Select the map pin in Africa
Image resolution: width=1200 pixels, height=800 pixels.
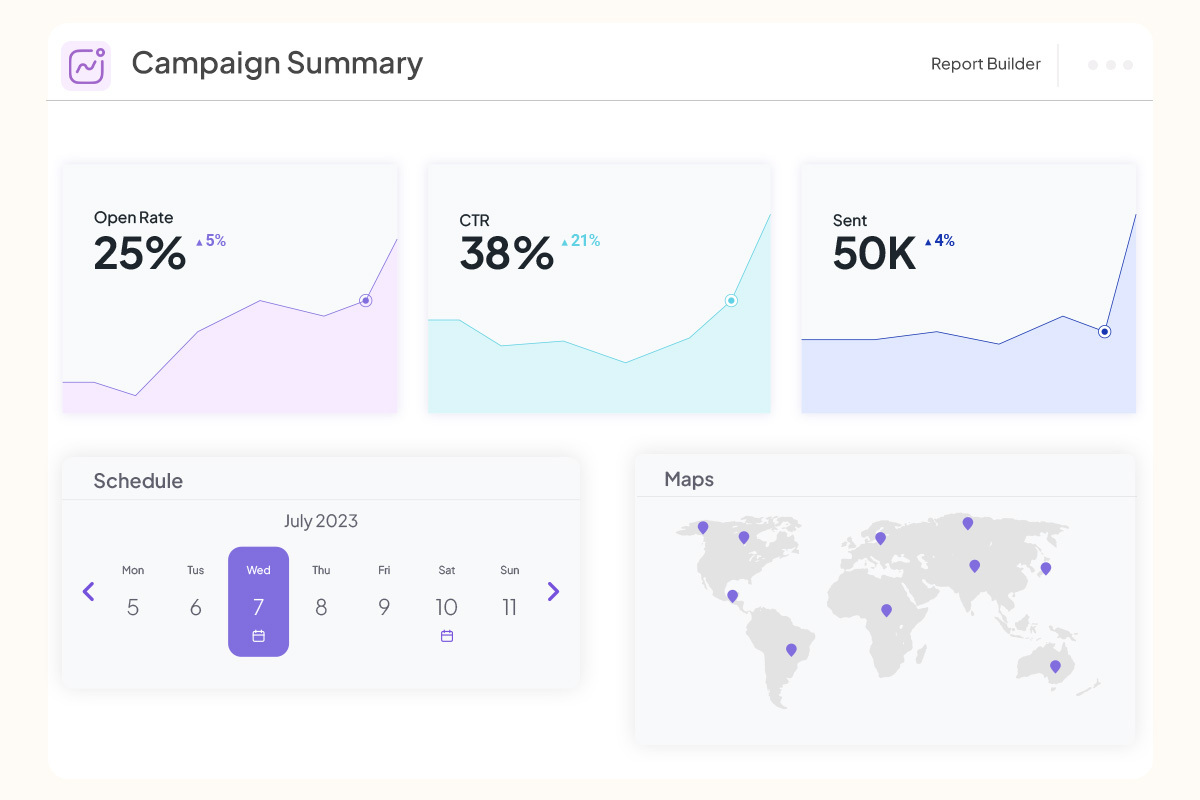[x=886, y=609]
